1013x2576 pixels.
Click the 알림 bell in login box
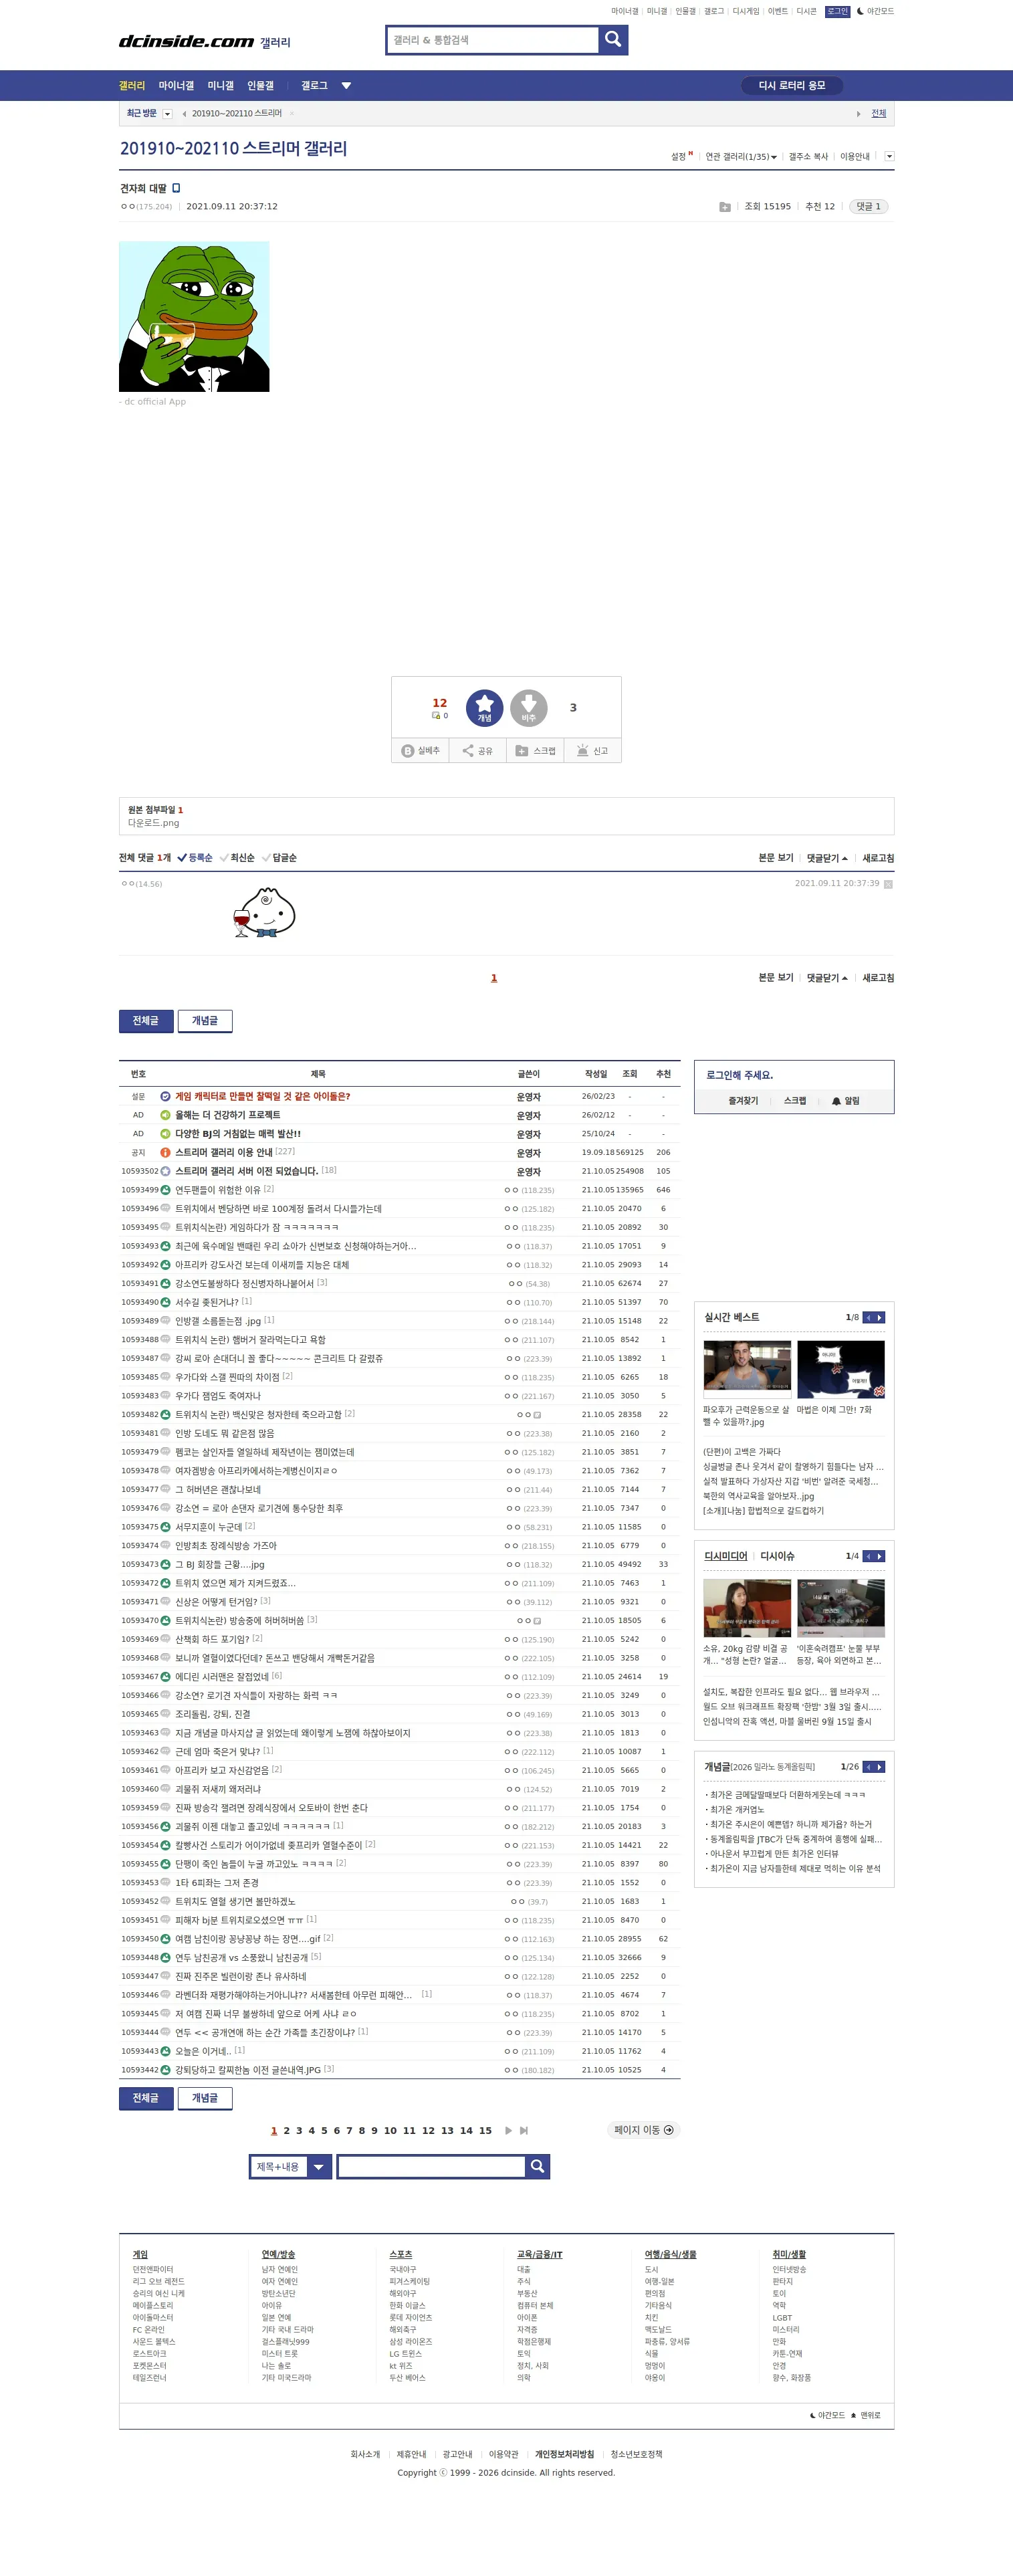846,1101
